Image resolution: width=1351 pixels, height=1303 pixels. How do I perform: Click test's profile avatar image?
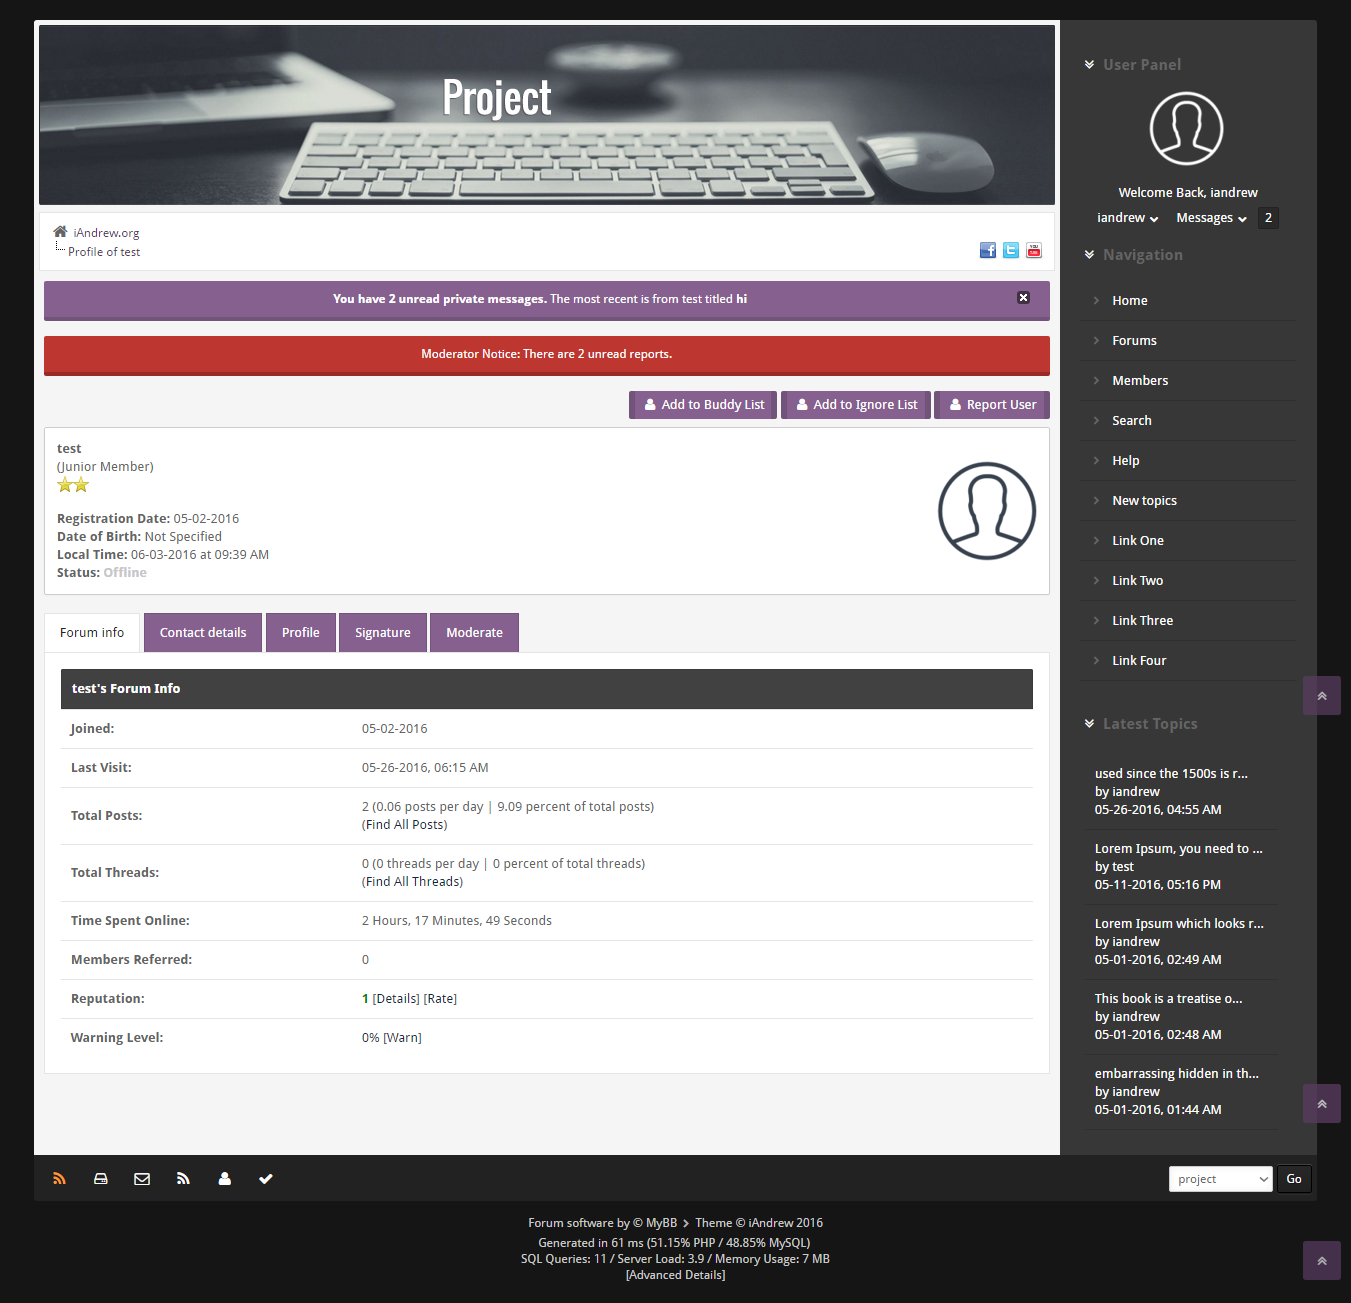pos(986,511)
